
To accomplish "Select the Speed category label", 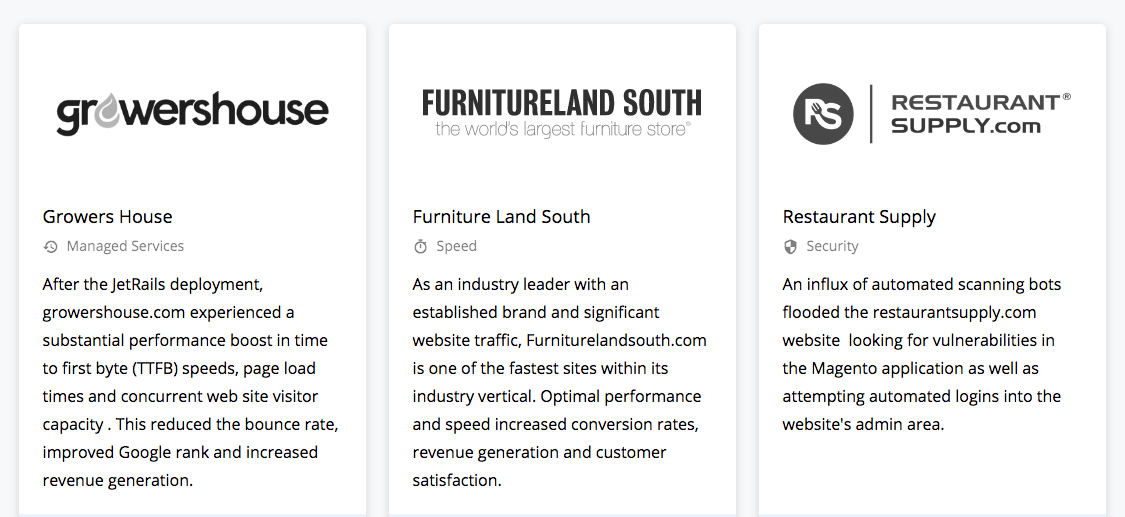I will [x=456, y=246].
